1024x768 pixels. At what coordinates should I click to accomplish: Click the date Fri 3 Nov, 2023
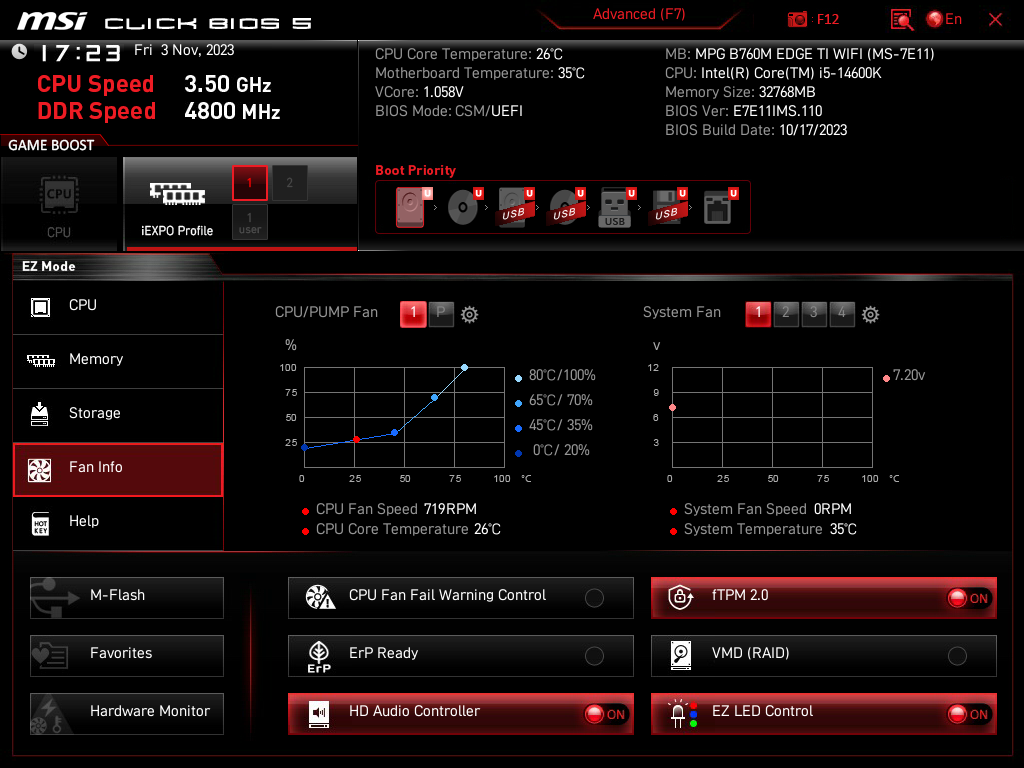(184, 50)
